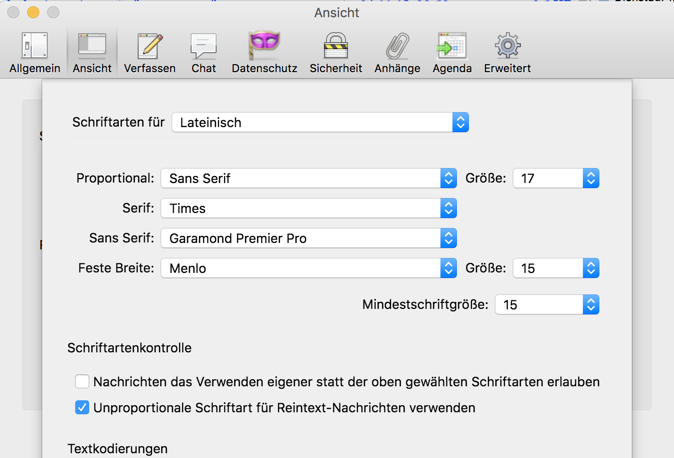This screenshot has width=674, height=458.
Task: Open the Agenda calendar pane
Action: [452, 52]
